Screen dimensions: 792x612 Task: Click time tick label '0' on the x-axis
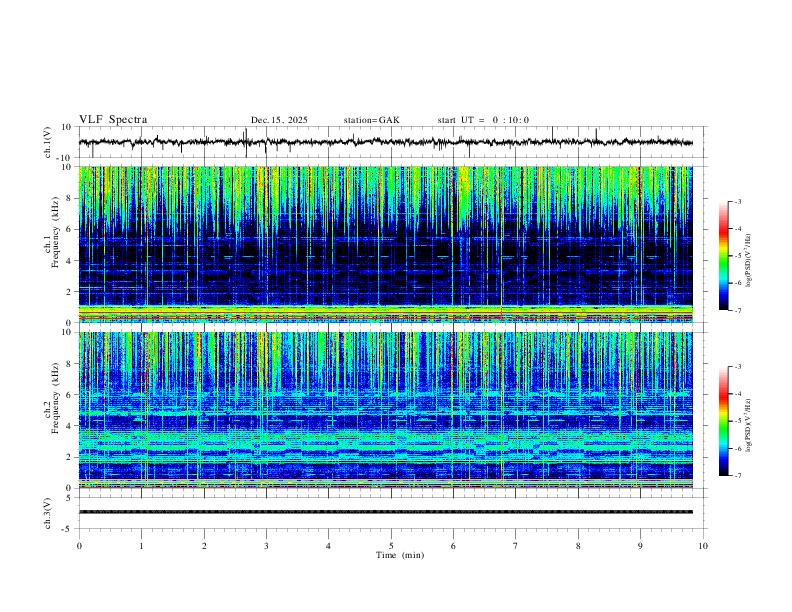click(x=79, y=546)
